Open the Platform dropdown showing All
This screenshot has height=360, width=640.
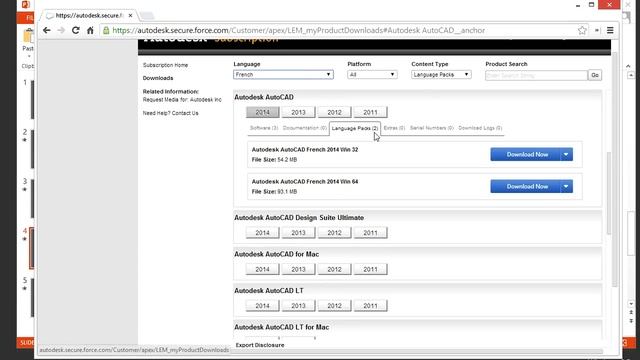[372, 75]
